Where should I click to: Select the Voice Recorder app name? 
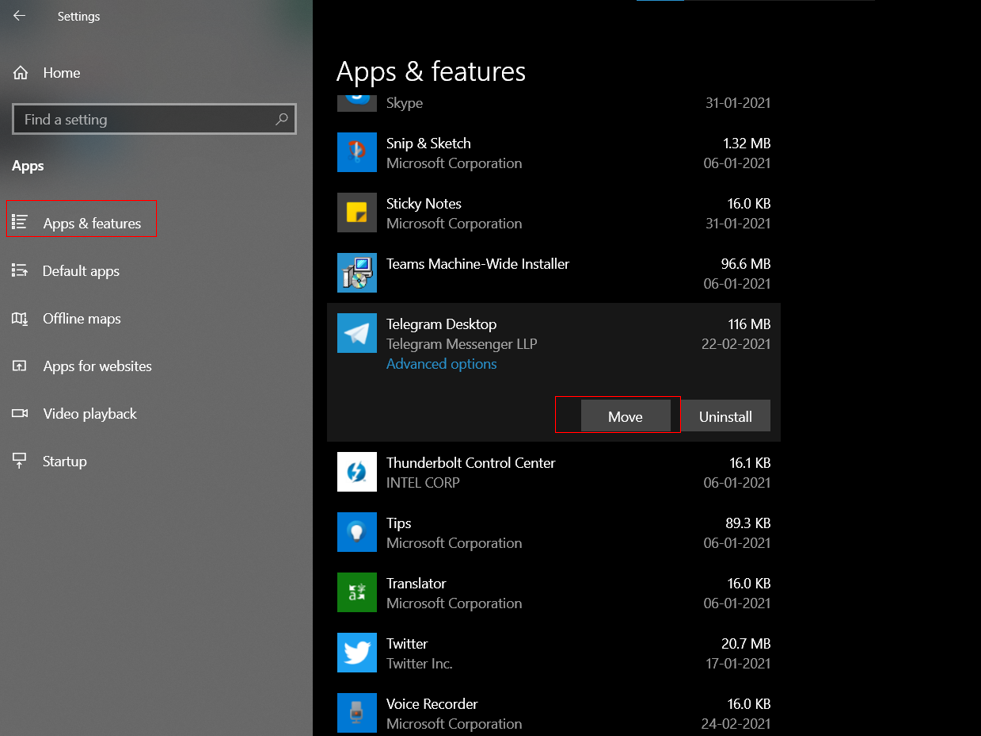[x=432, y=704]
